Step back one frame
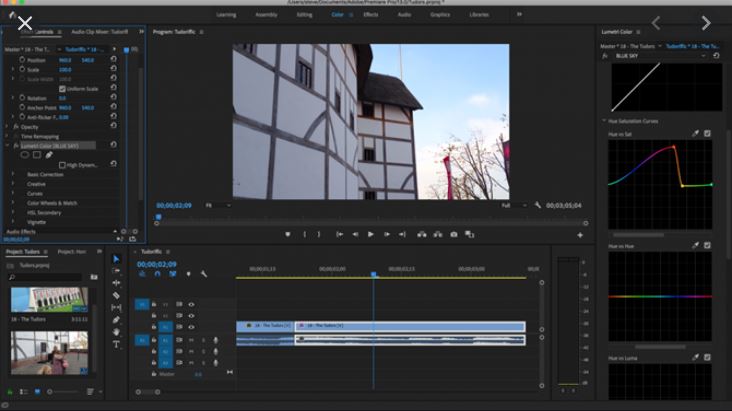The height and width of the screenshot is (411, 732). [355, 234]
